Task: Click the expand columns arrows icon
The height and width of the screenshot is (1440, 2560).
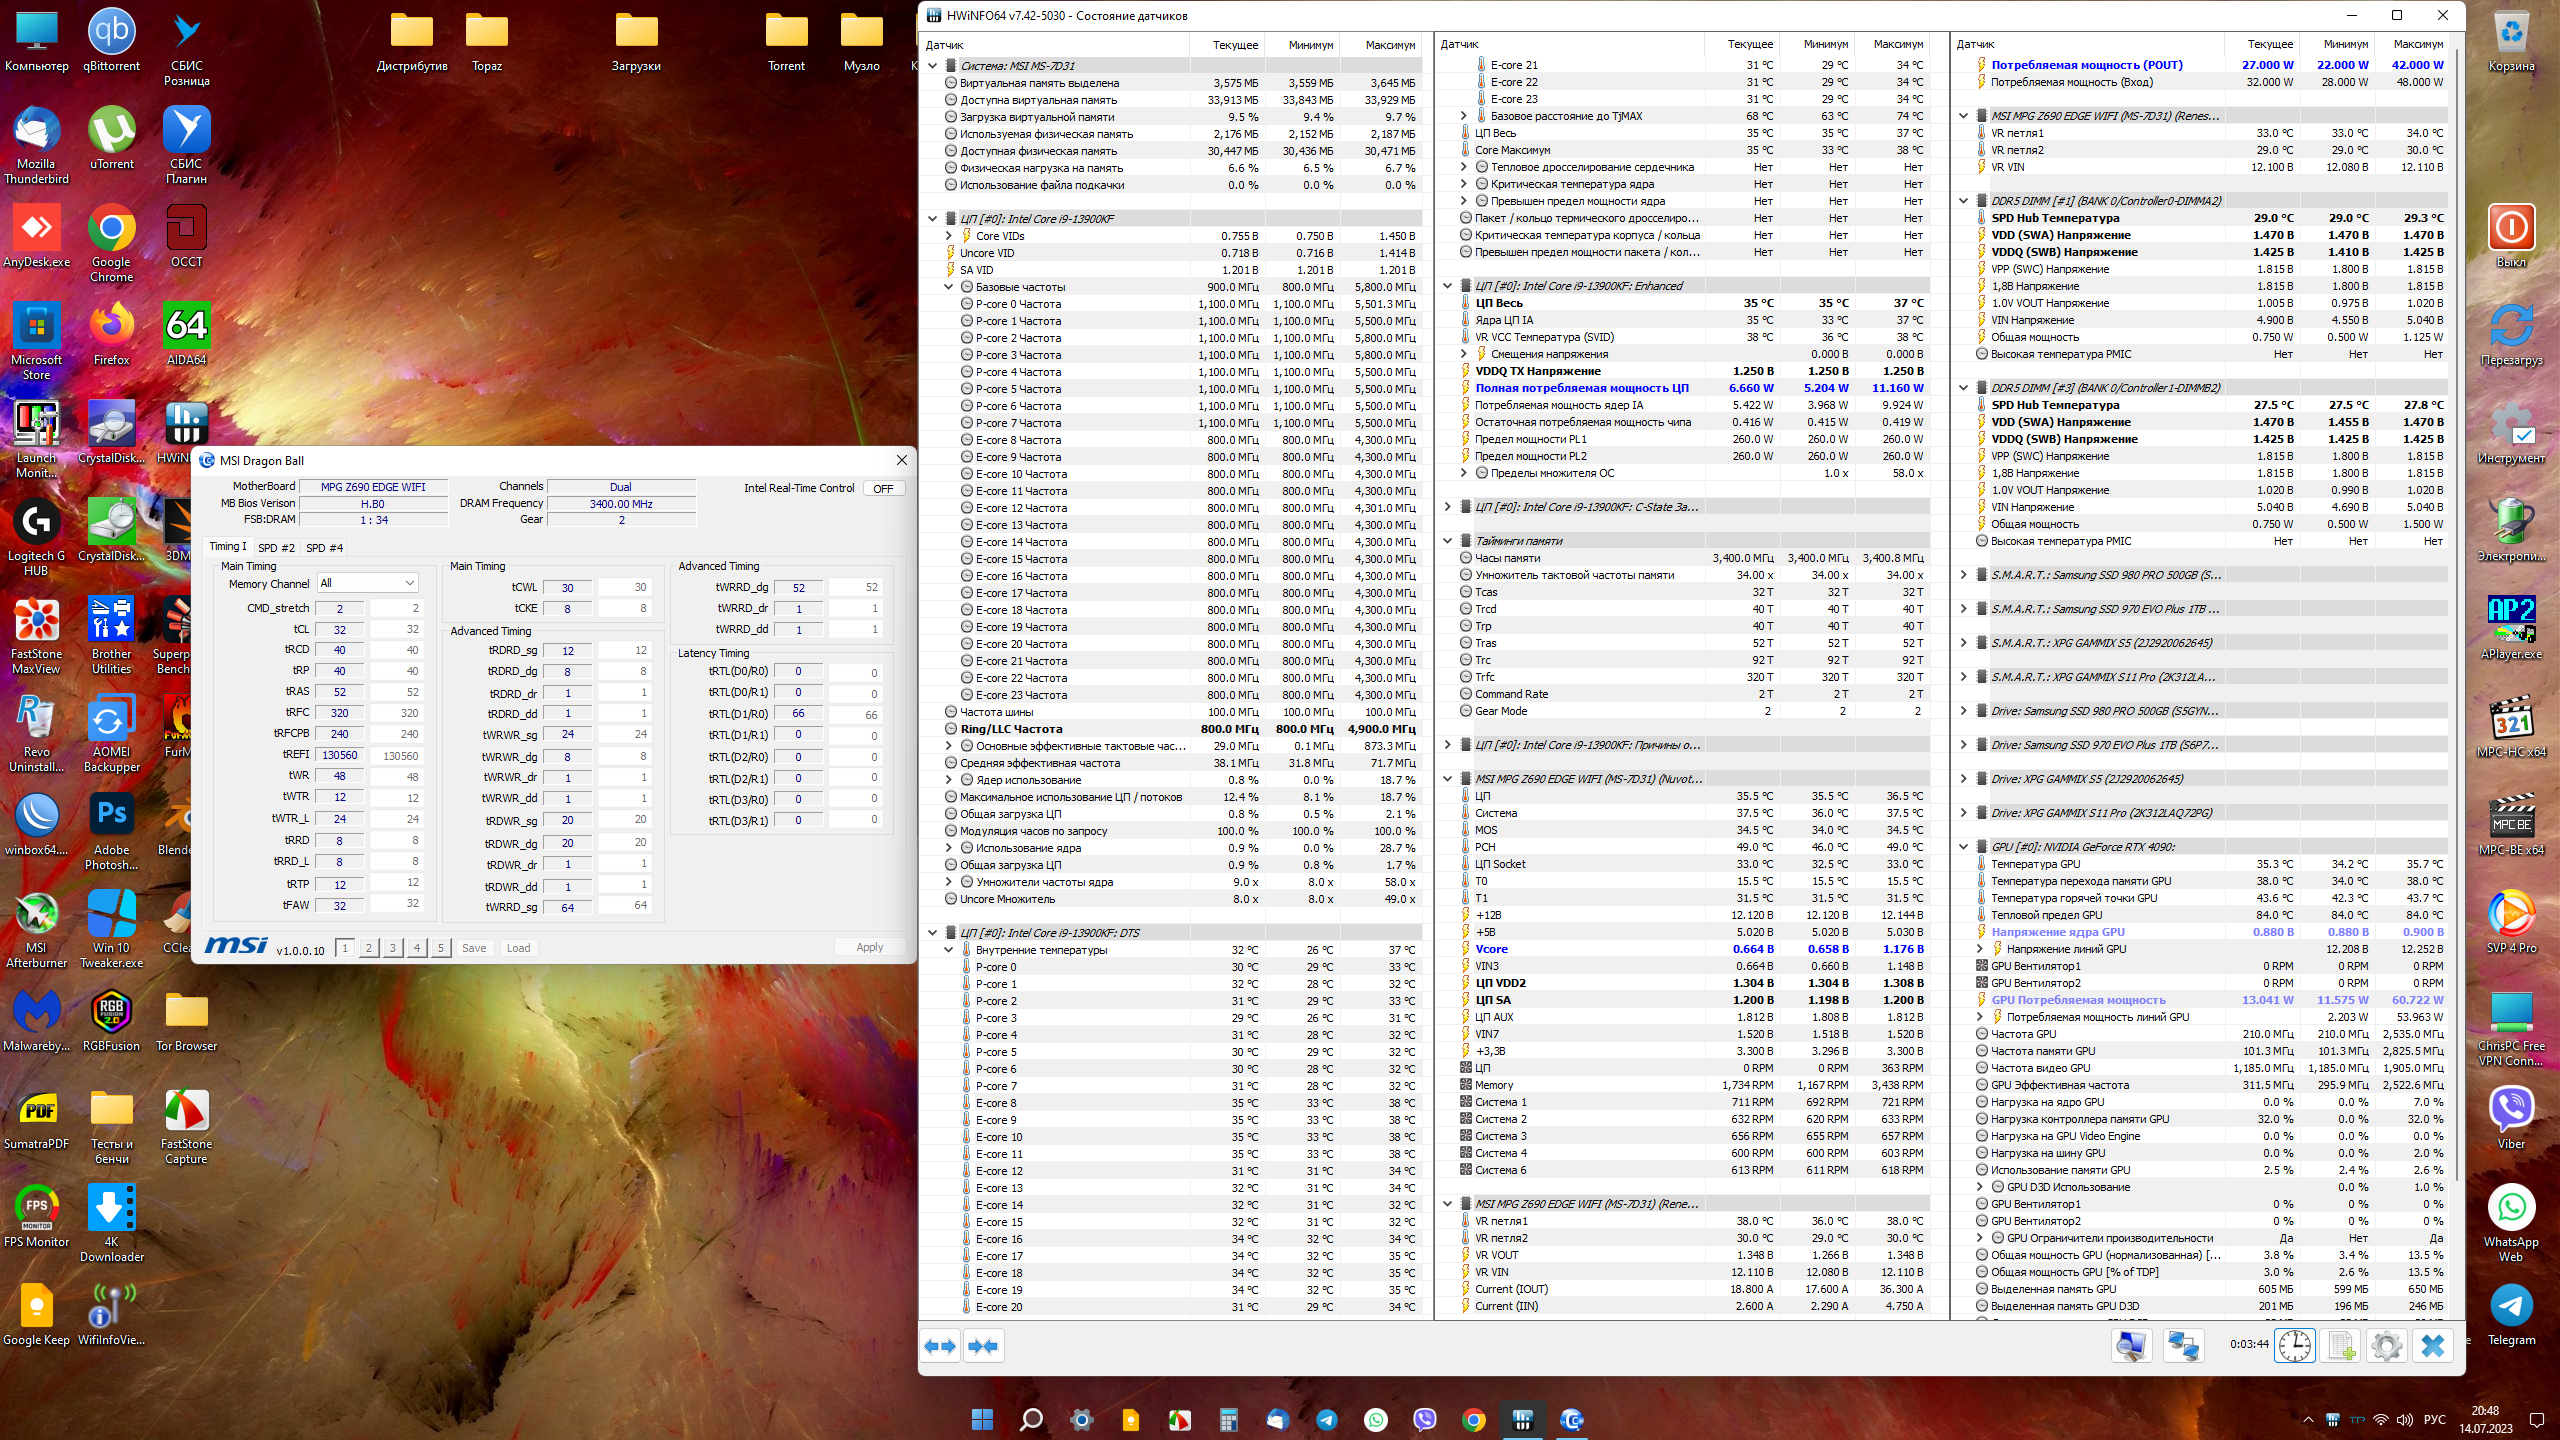Action: pyautogui.click(x=940, y=1346)
